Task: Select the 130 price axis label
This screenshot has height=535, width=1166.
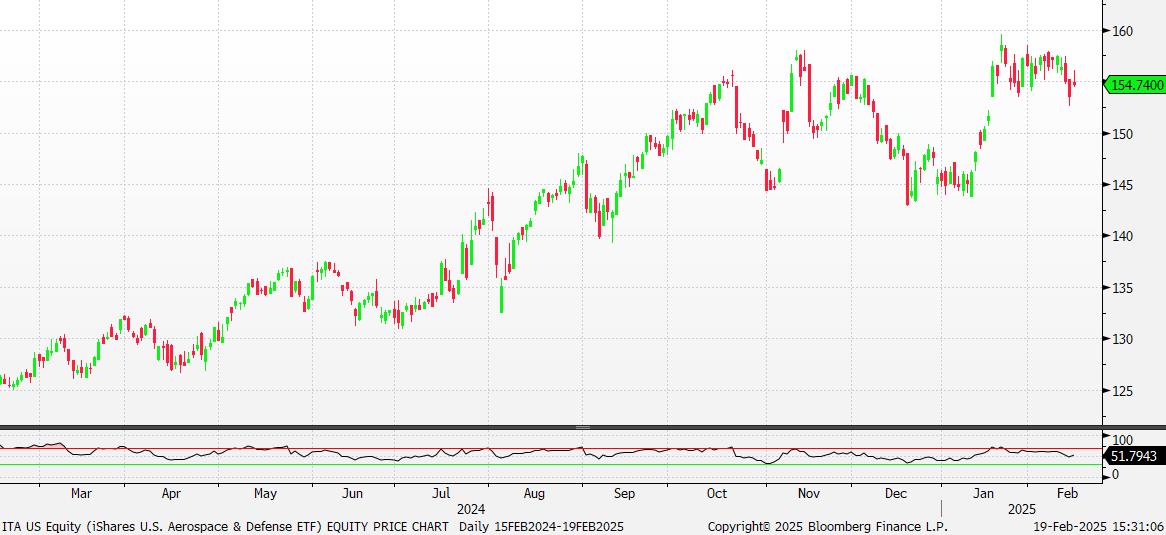Action: point(1122,339)
